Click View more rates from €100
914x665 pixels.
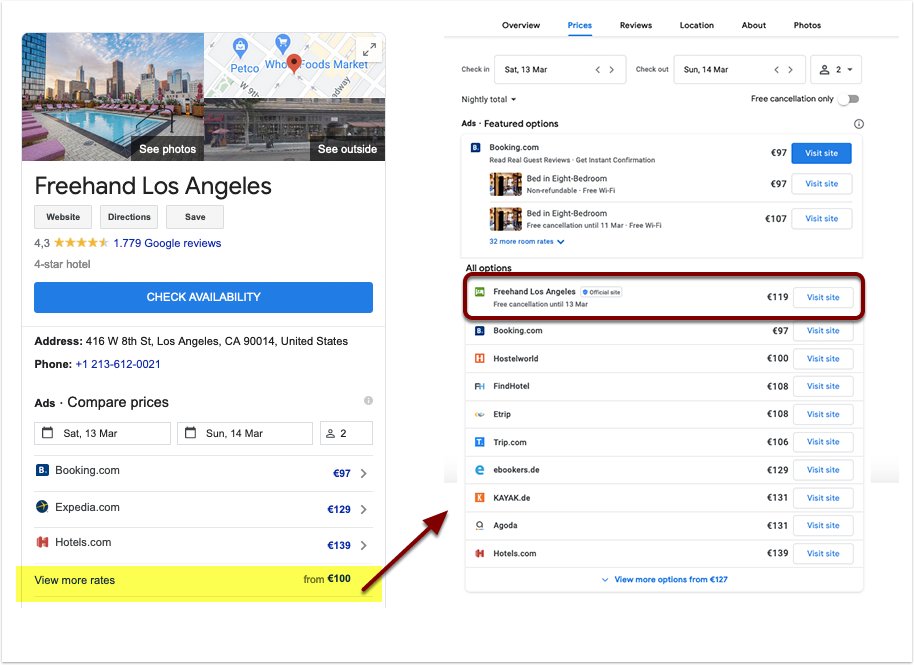tap(199, 583)
